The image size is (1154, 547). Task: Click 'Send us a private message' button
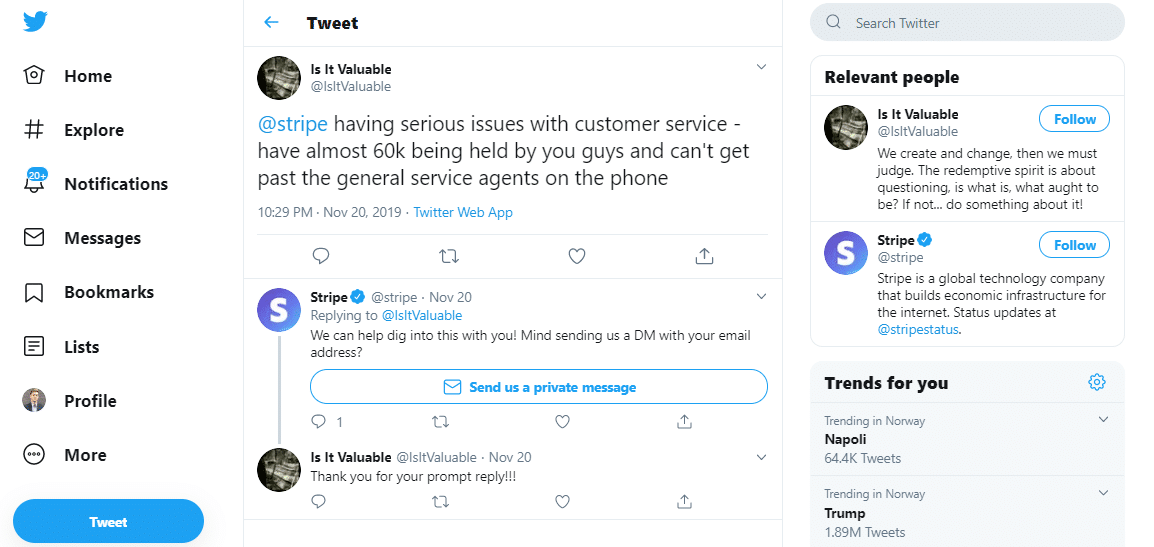(539, 387)
